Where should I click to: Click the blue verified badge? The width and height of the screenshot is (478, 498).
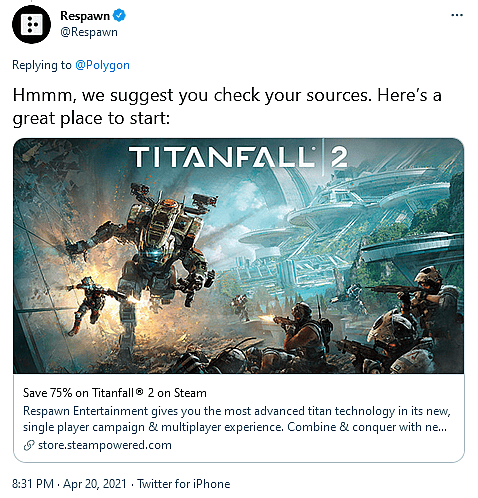[119, 15]
